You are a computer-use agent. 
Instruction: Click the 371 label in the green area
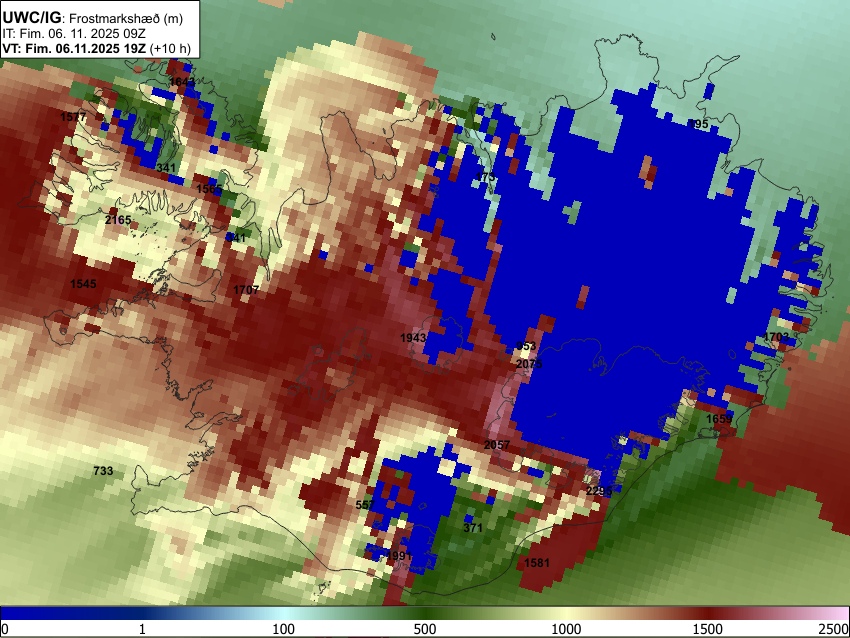tap(473, 528)
